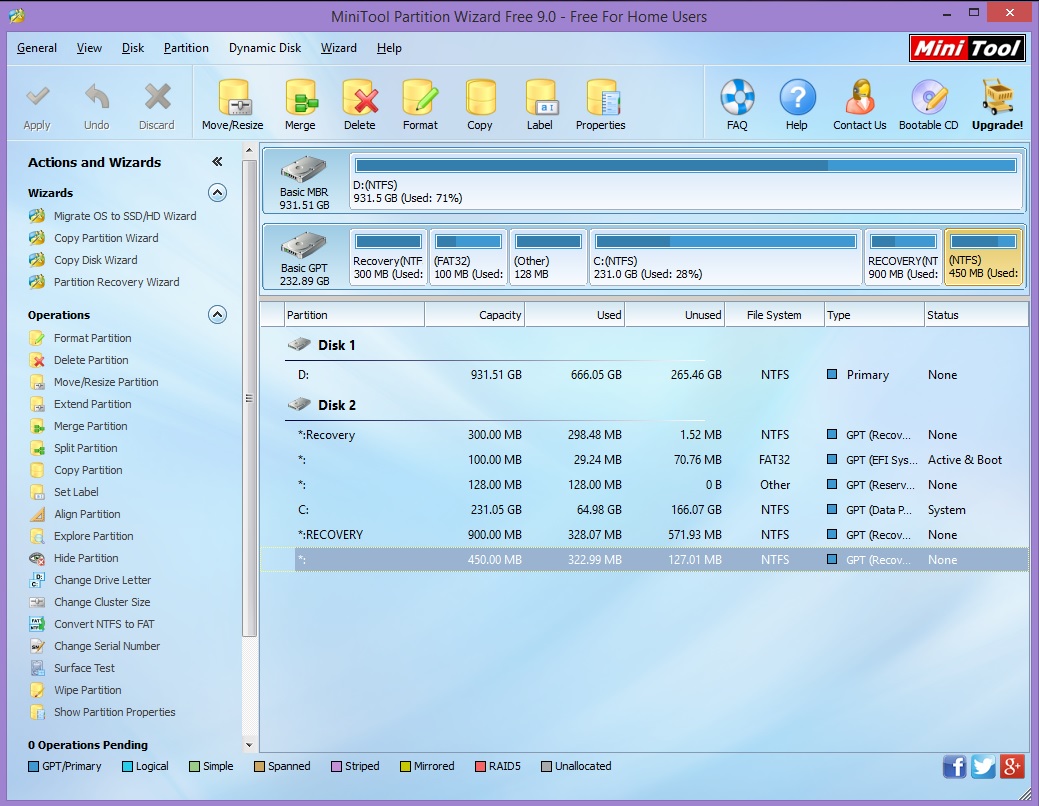Click the Move/Resize toolbar icon

point(233,105)
